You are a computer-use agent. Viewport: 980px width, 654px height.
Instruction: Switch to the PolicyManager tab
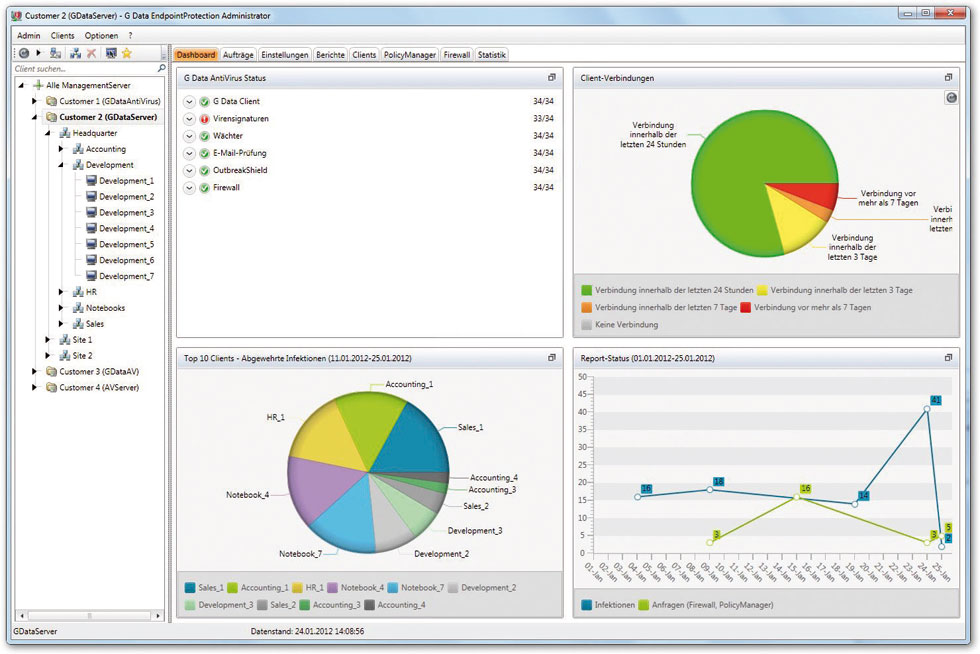410,54
